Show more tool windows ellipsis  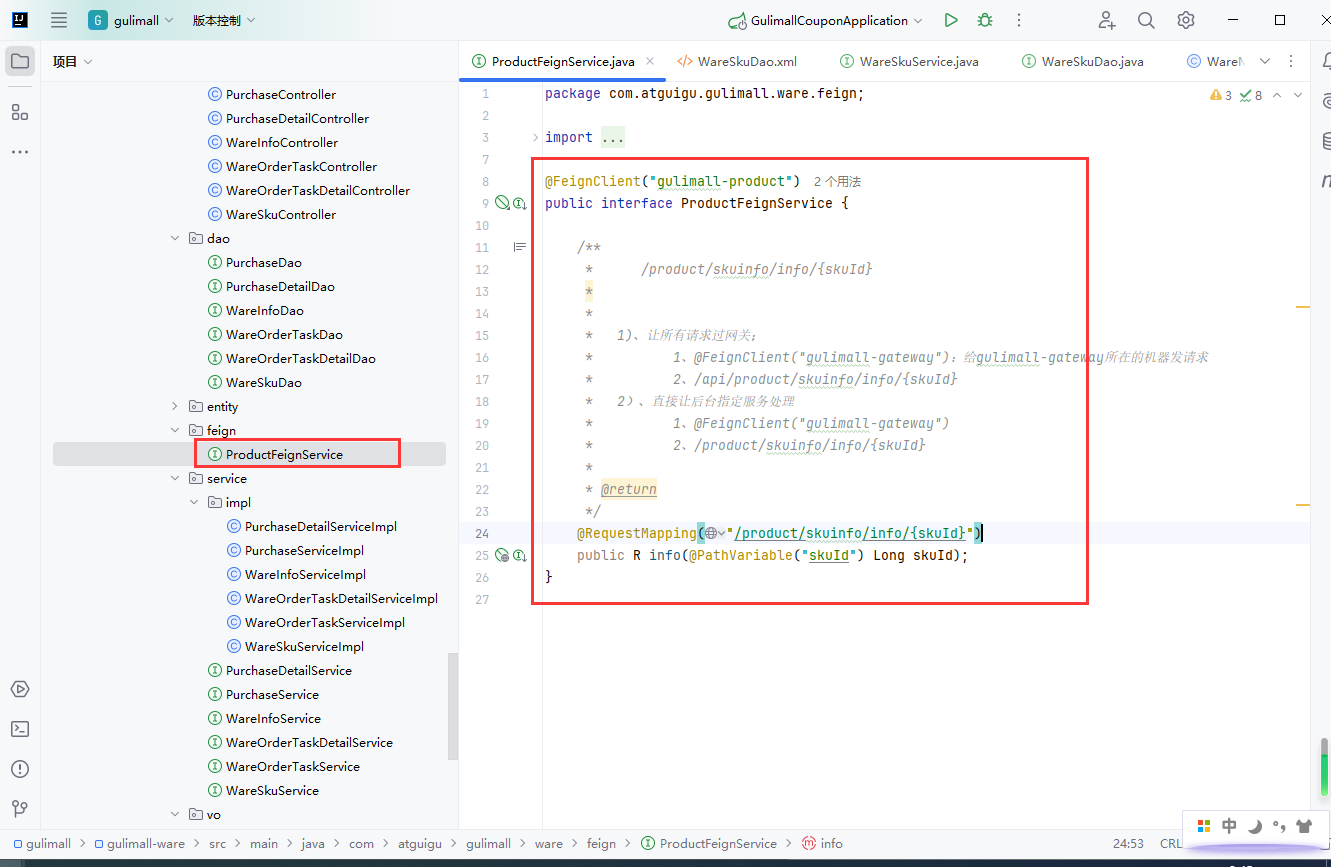(20, 152)
